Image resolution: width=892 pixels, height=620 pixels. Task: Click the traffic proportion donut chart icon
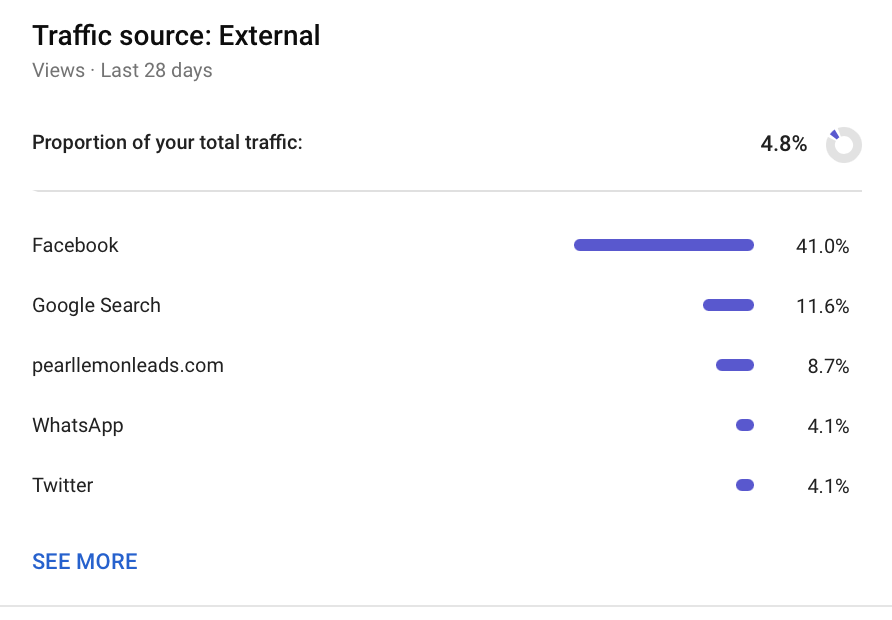(x=844, y=144)
